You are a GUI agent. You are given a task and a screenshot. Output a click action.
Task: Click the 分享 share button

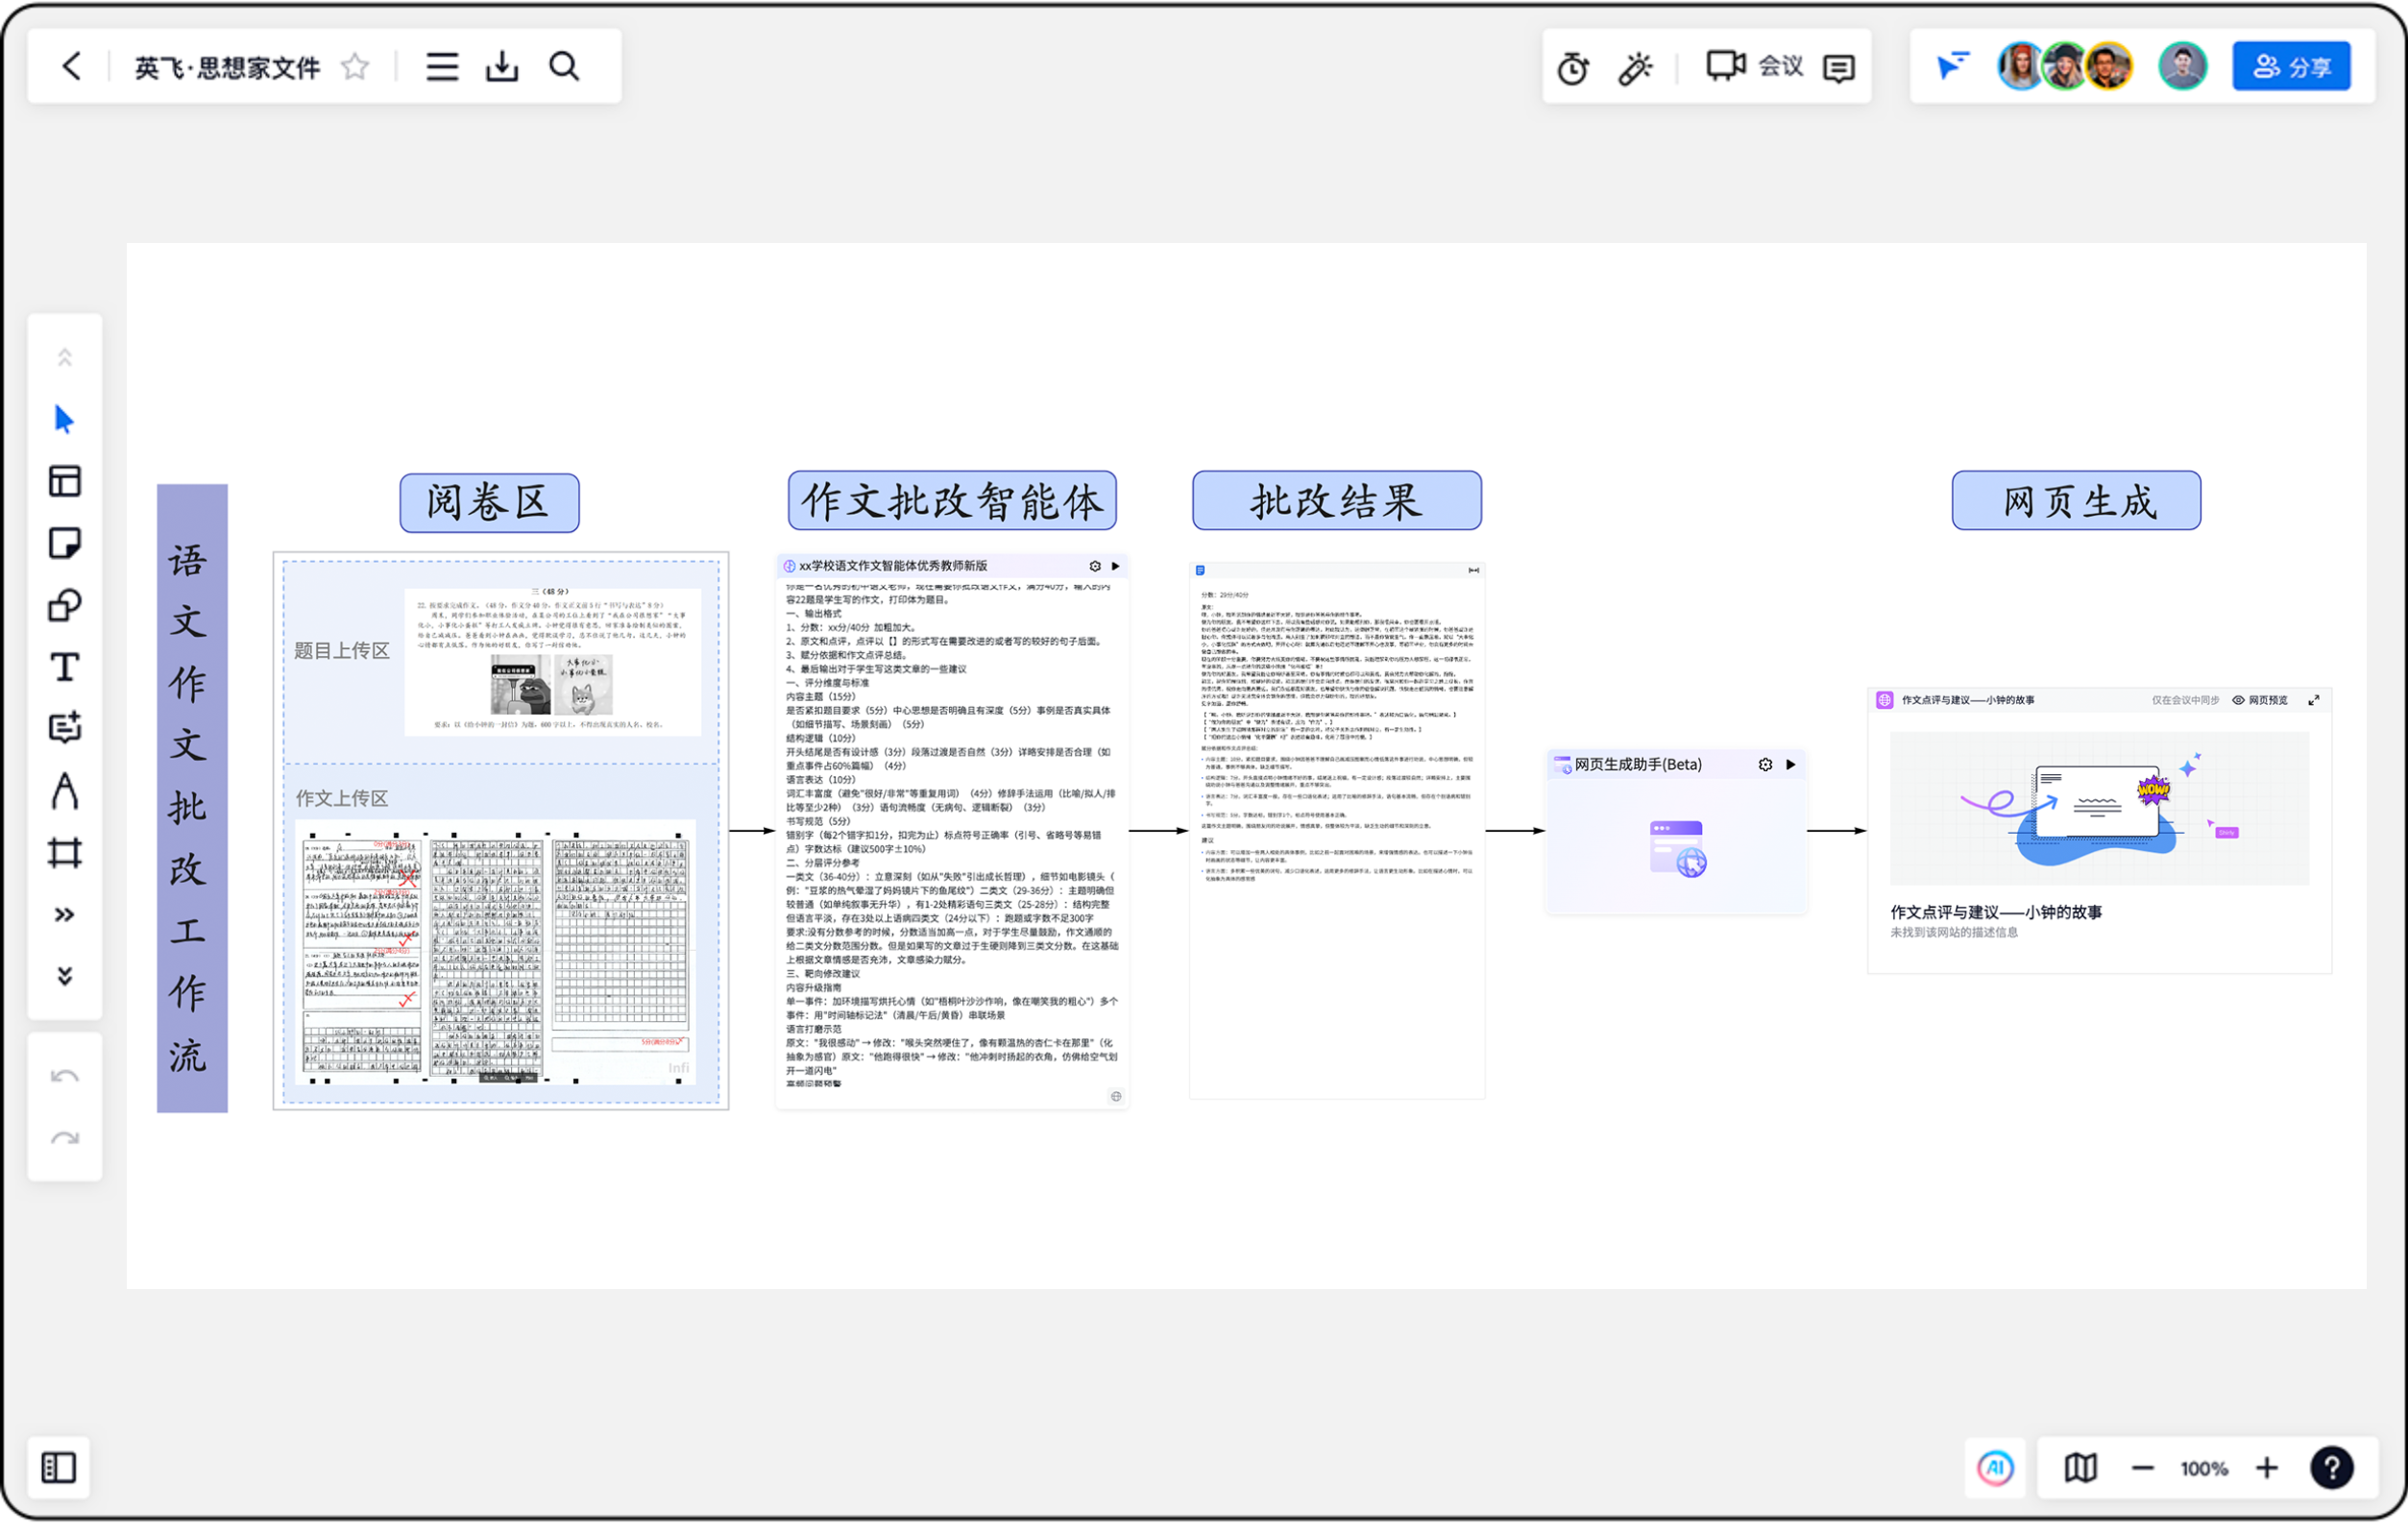tap(2291, 67)
